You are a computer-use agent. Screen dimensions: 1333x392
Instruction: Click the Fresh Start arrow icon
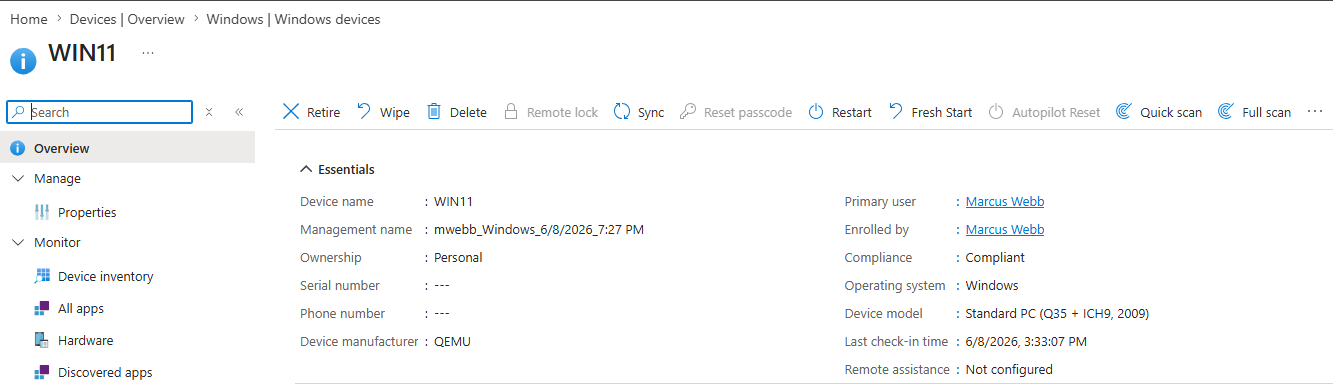tap(896, 112)
